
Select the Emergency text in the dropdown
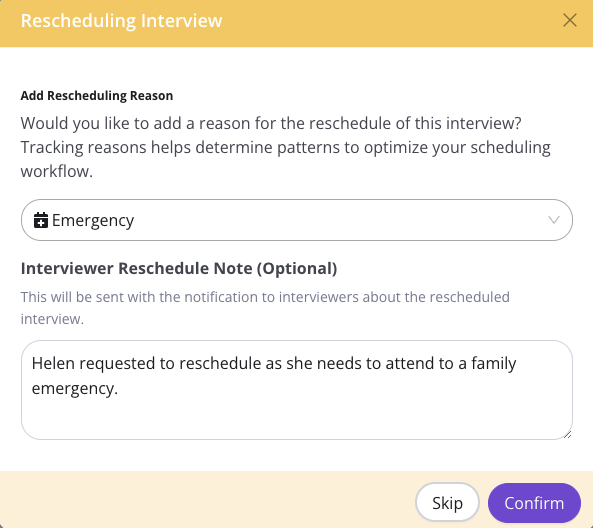[93, 220]
